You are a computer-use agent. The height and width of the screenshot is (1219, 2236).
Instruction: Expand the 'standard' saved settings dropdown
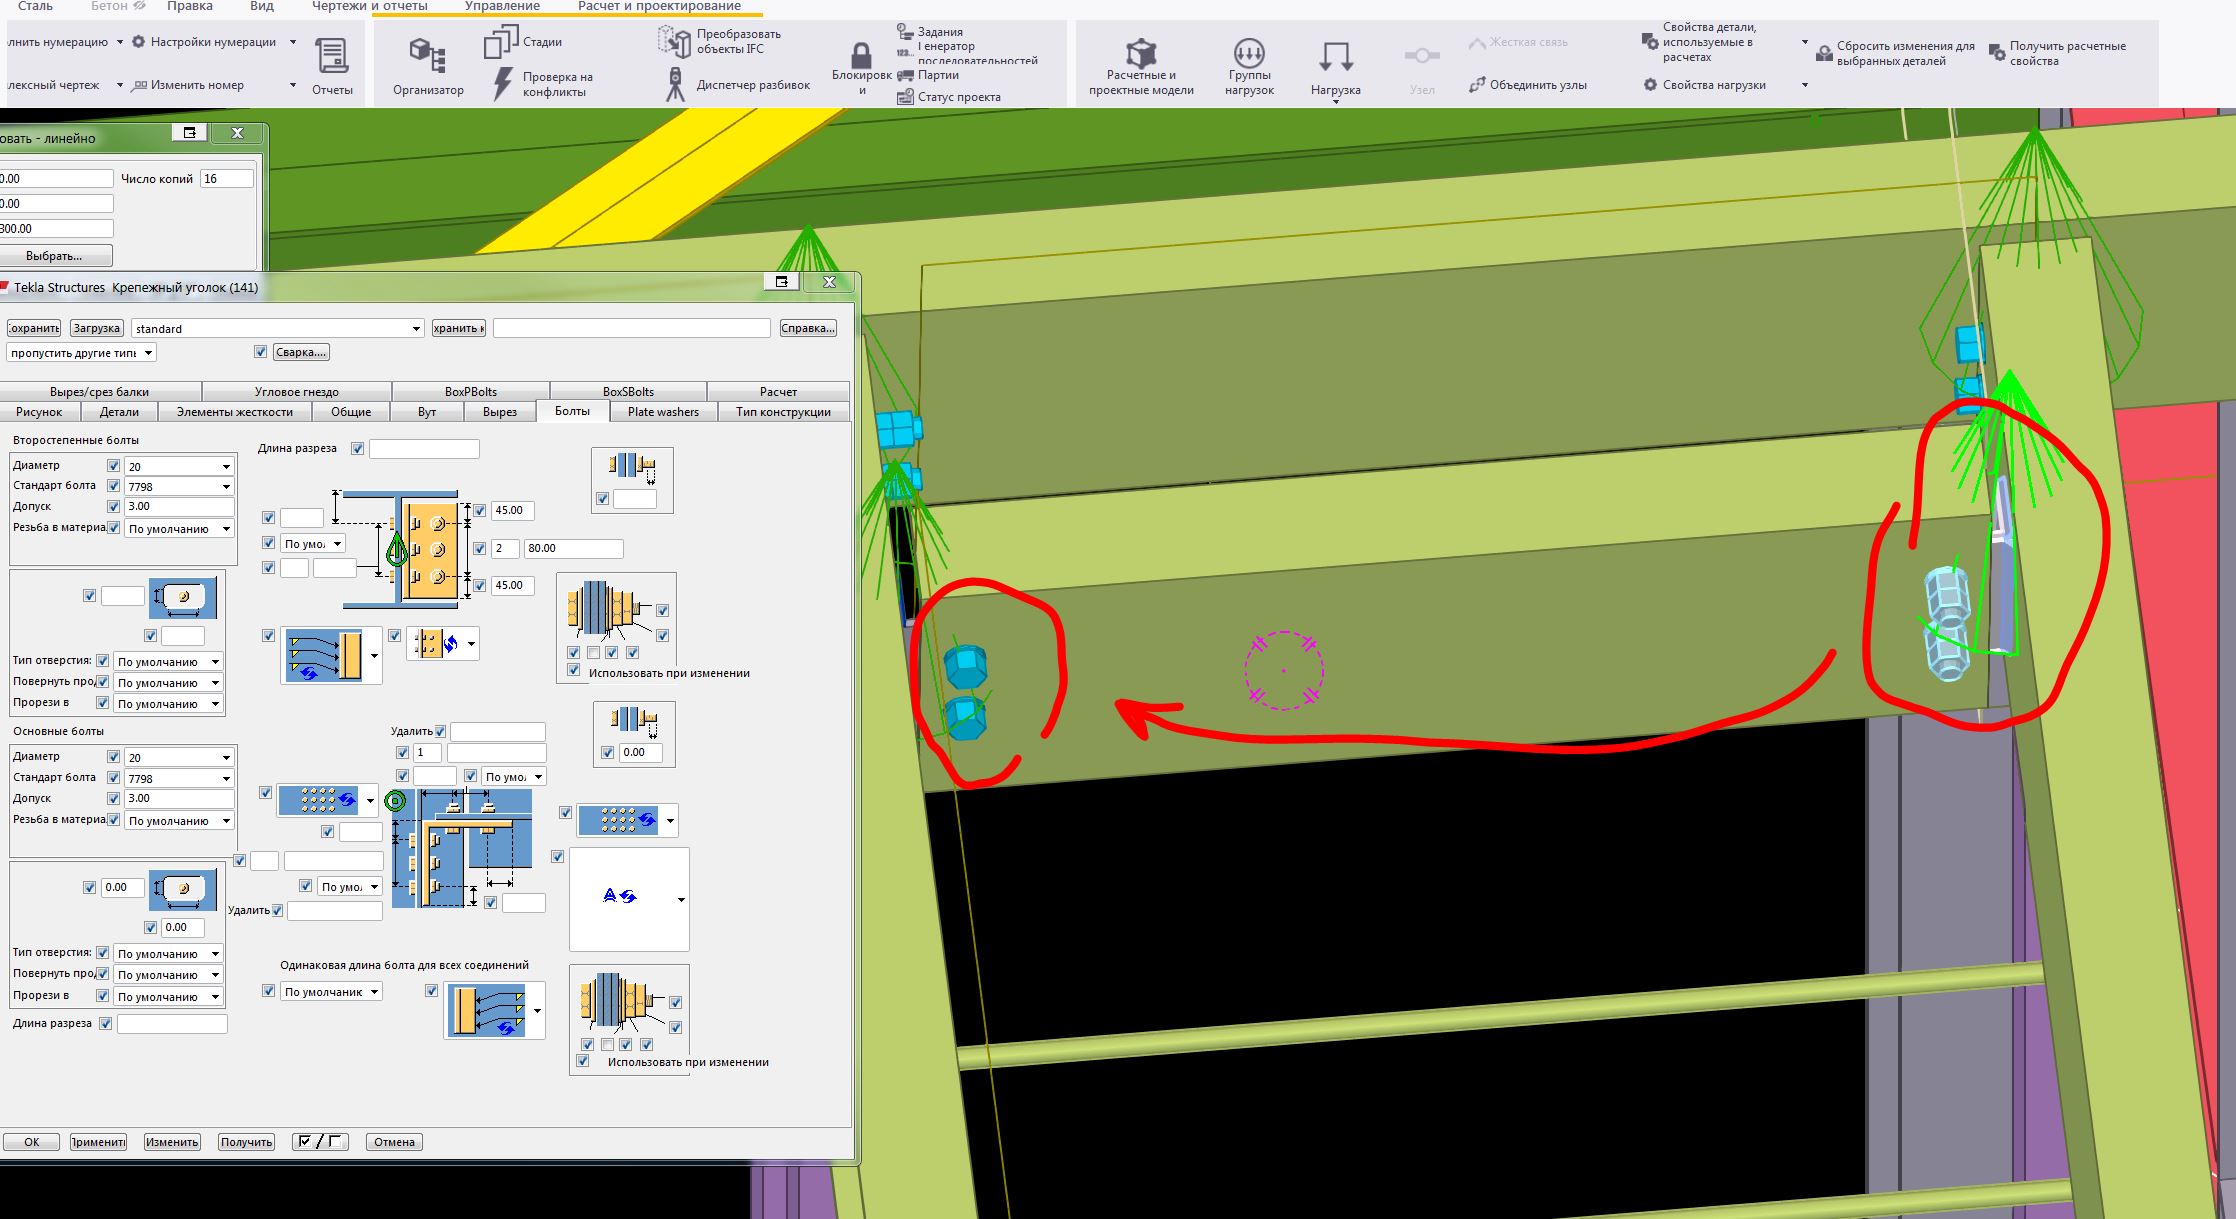pyautogui.click(x=416, y=329)
